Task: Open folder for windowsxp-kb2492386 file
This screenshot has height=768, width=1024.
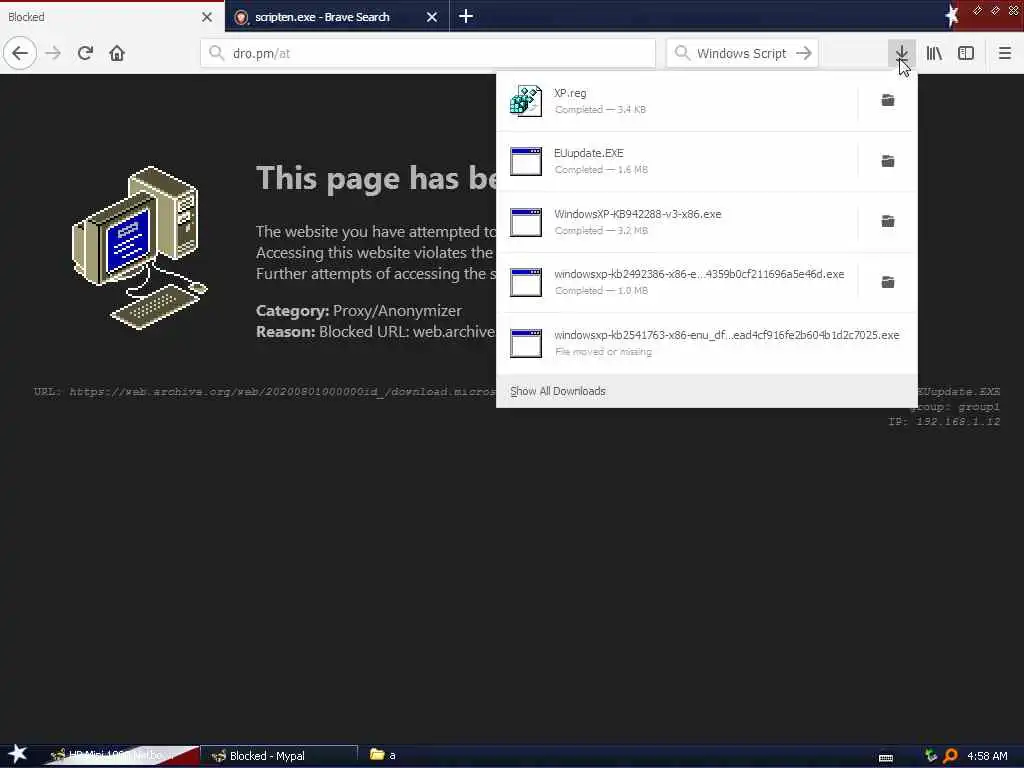Action: 888,281
